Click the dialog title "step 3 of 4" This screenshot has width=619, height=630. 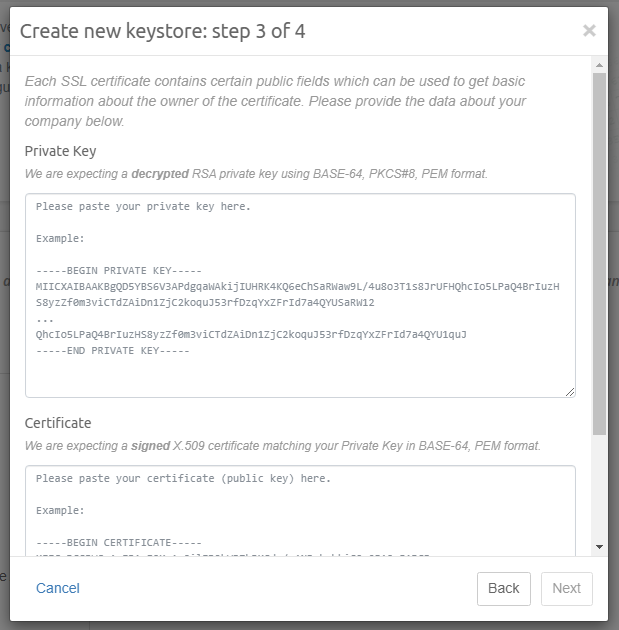point(163,31)
